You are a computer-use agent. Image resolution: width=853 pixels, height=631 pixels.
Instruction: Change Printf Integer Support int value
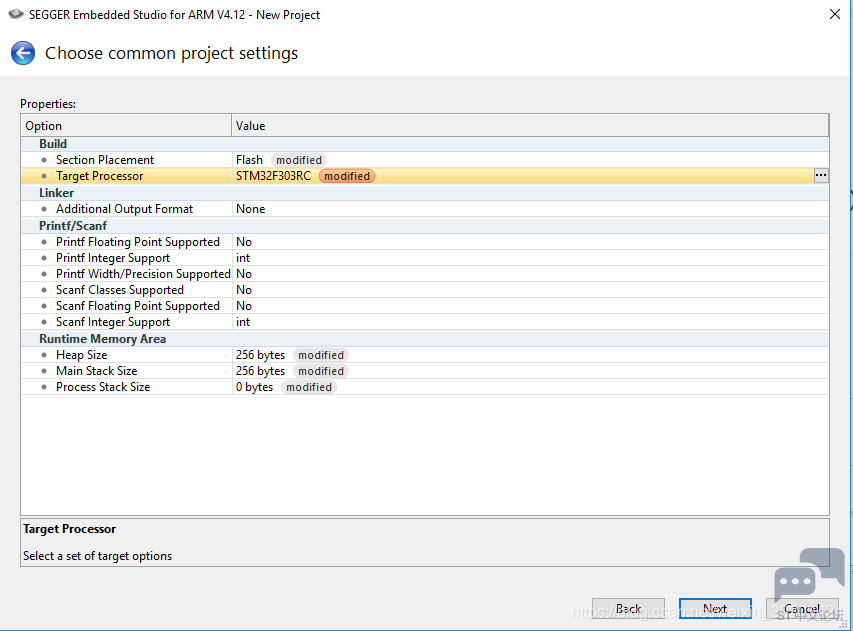pyautogui.click(x=243, y=258)
